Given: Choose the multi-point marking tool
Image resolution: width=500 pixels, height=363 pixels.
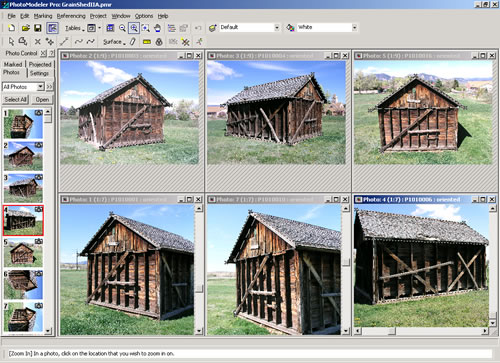Looking at the screenshot, I should [x=50, y=42].
